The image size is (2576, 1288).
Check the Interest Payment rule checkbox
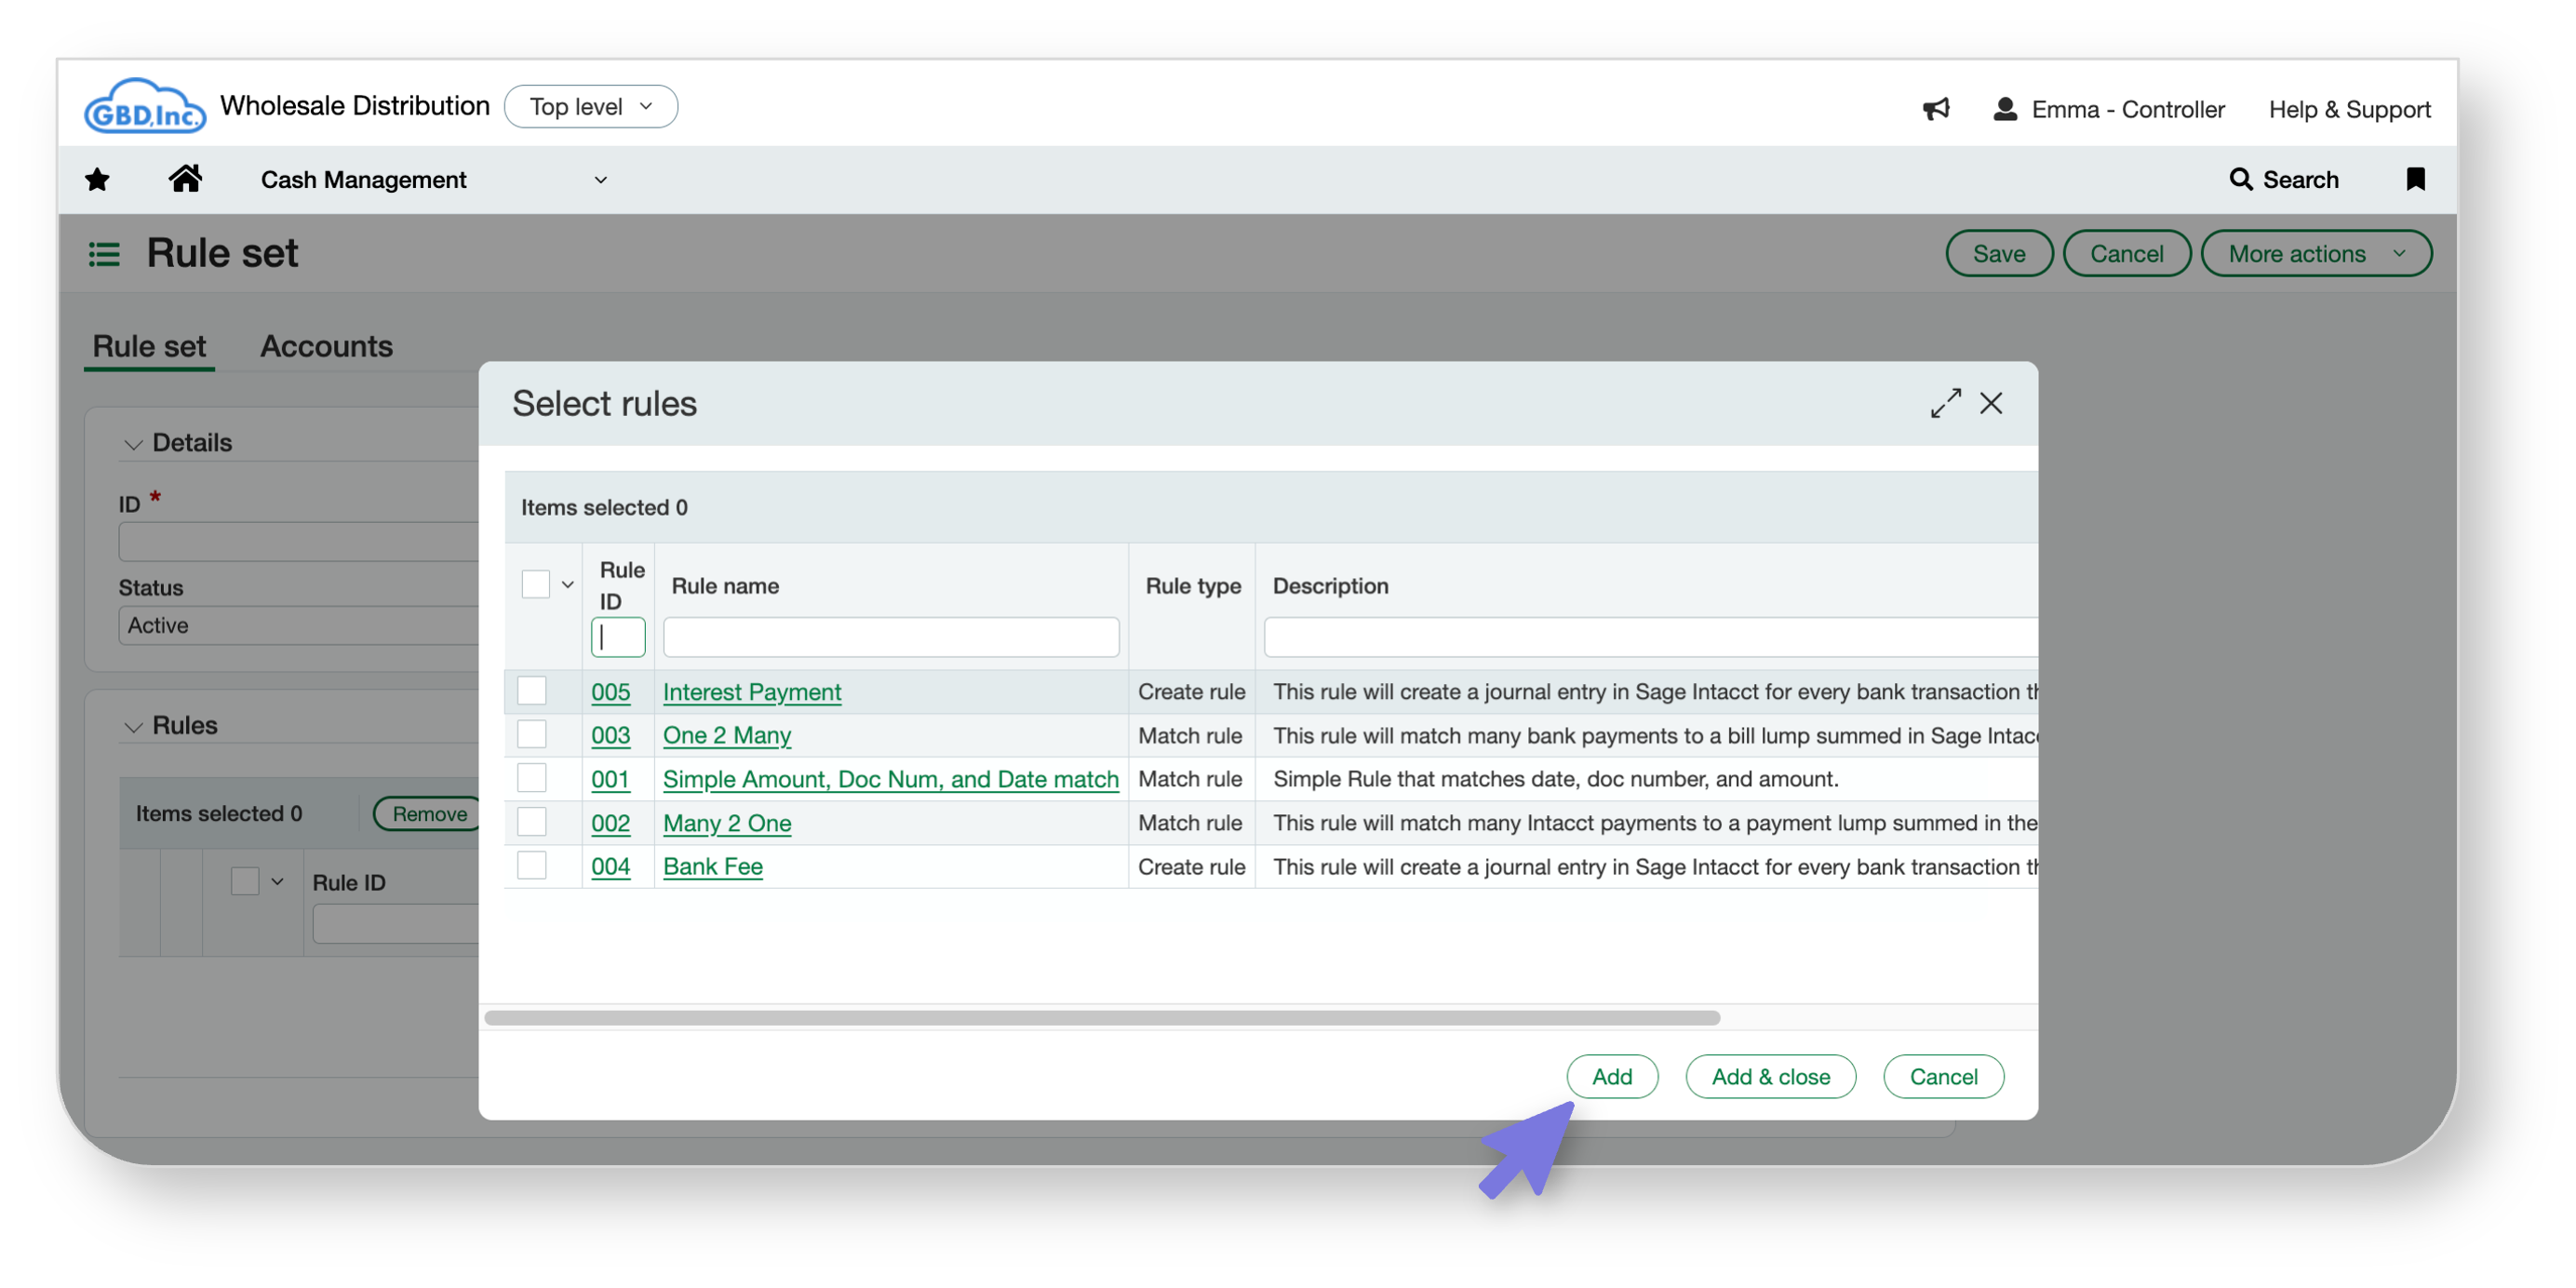532,691
